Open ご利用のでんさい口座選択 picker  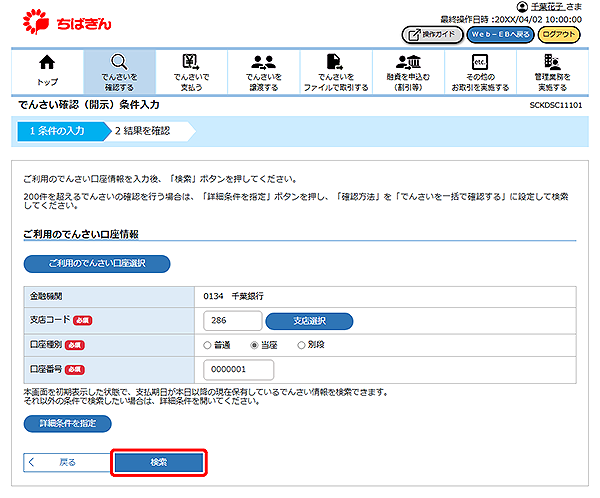pyautogui.click(x=96, y=264)
